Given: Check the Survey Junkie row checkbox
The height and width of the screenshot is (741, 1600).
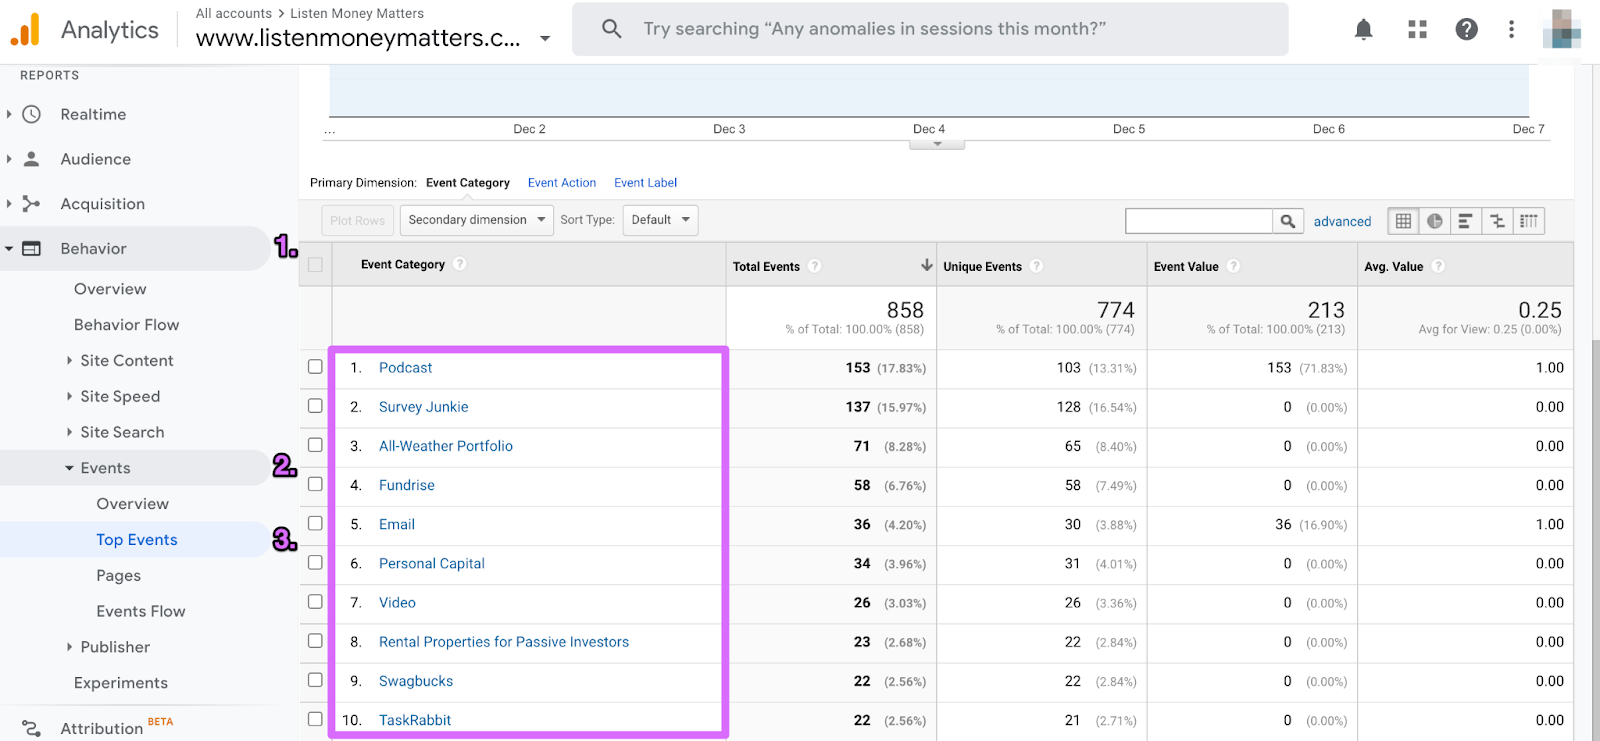Looking at the screenshot, I should pyautogui.click(x=315, y=406).
